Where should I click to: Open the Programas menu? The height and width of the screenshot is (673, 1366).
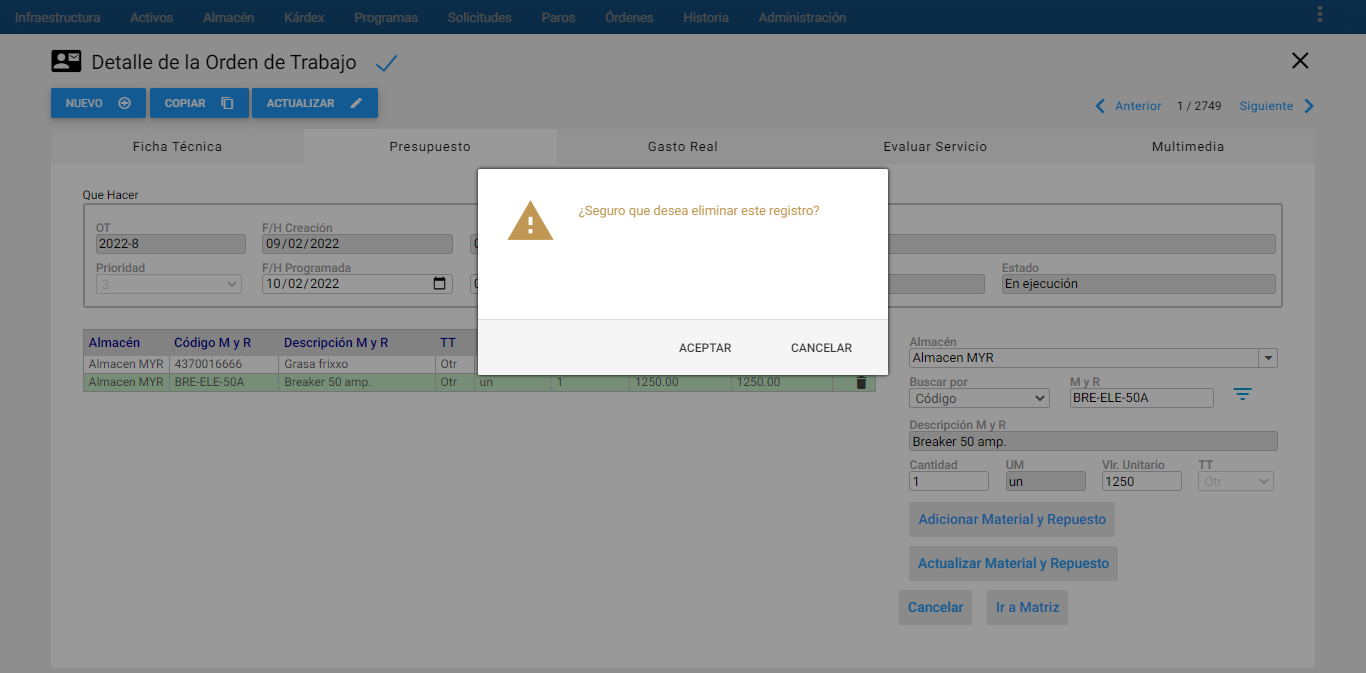click(x=386, y=17)
